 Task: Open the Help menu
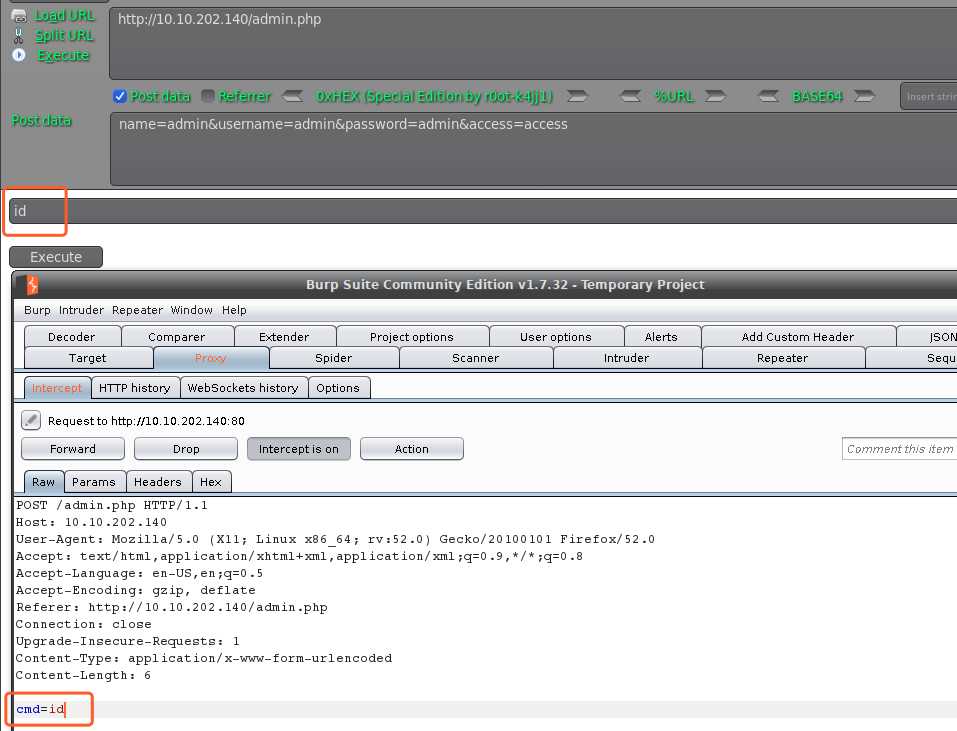234,310
